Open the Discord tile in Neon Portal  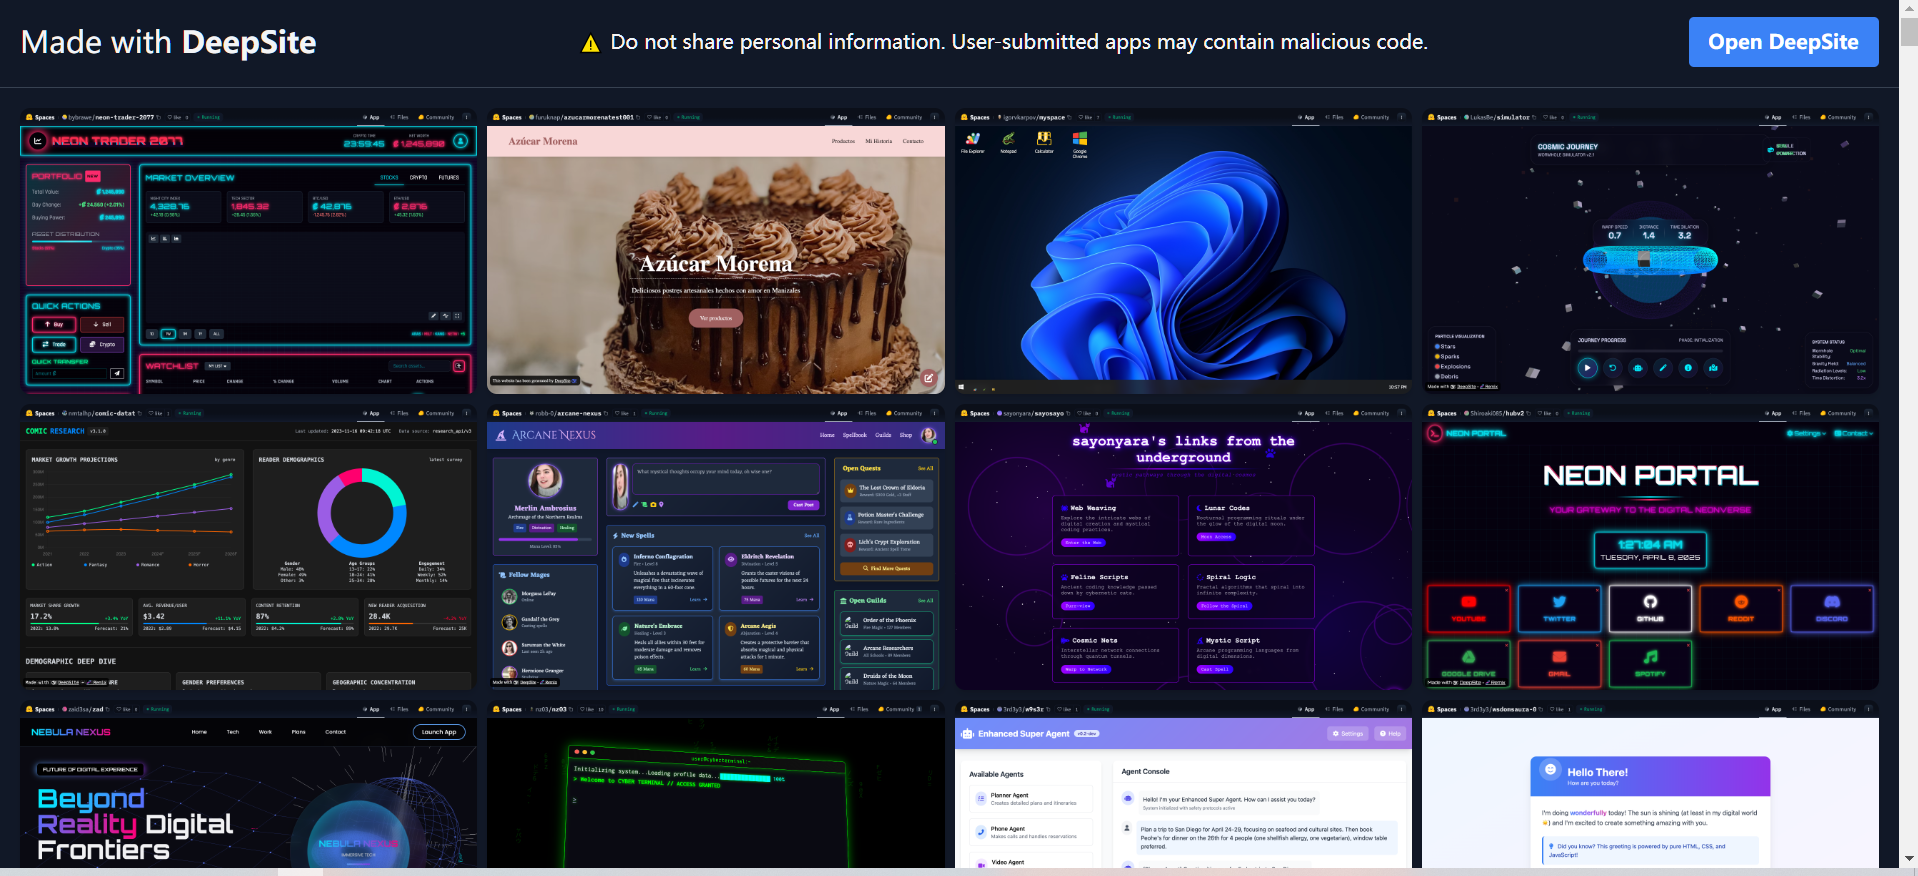(1832, 609)
